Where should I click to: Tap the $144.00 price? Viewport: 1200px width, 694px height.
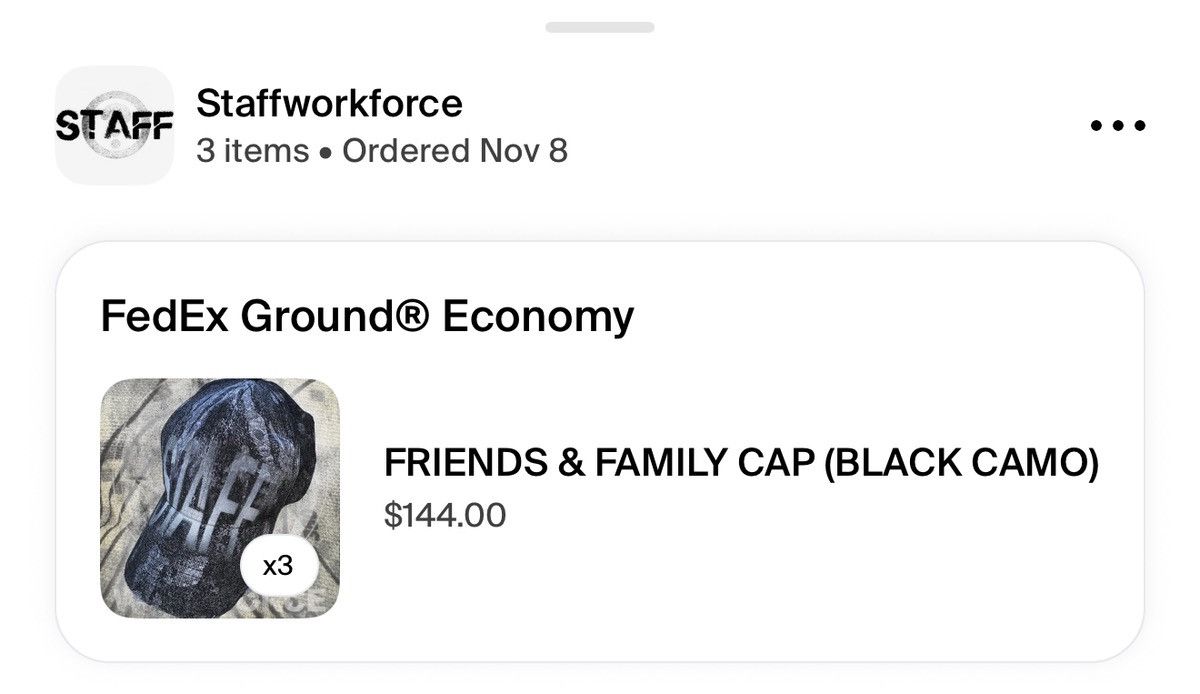pyautogui.click(x=445, y=515)
